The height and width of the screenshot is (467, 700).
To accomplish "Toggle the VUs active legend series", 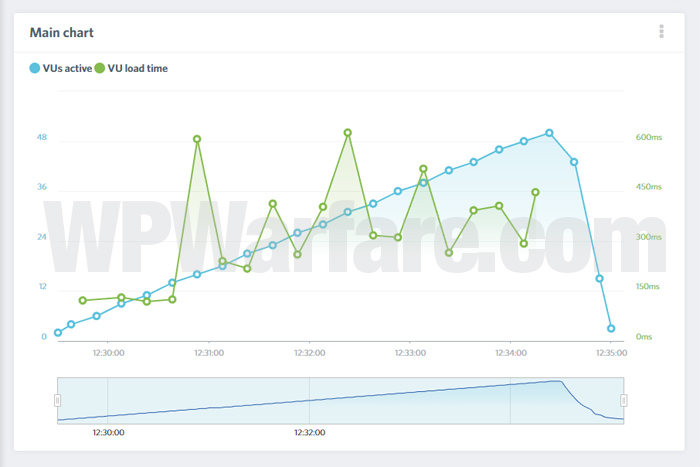I will pyautogui.click(x=61, y=68).
